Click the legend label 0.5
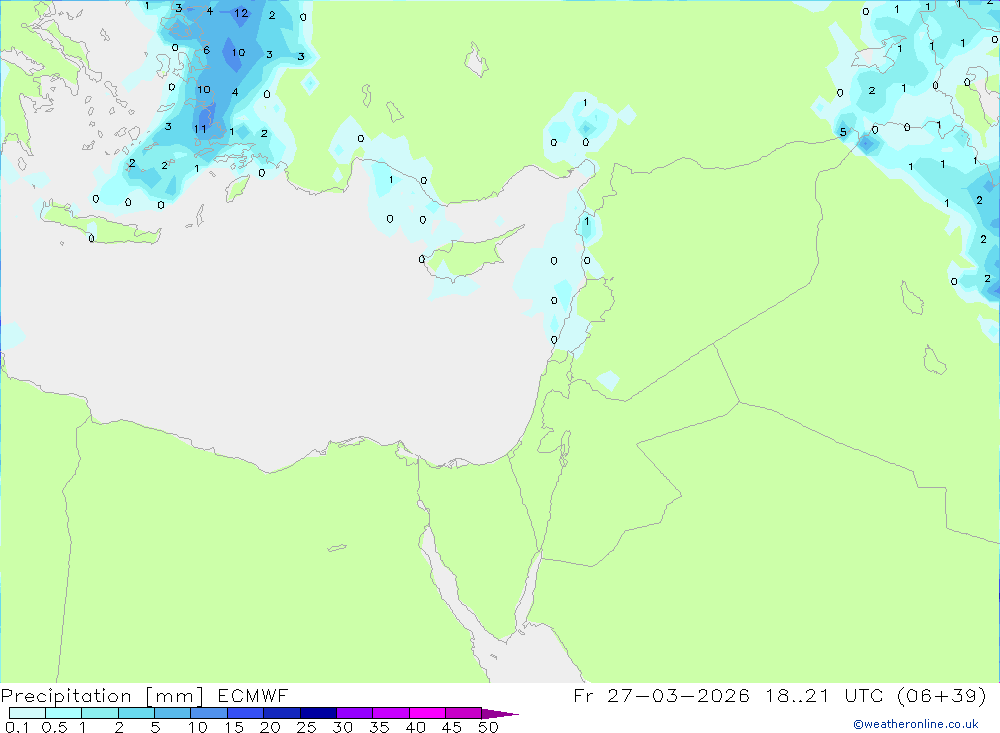Screen dimensions: 1000x733 click(x=54, y=727)
